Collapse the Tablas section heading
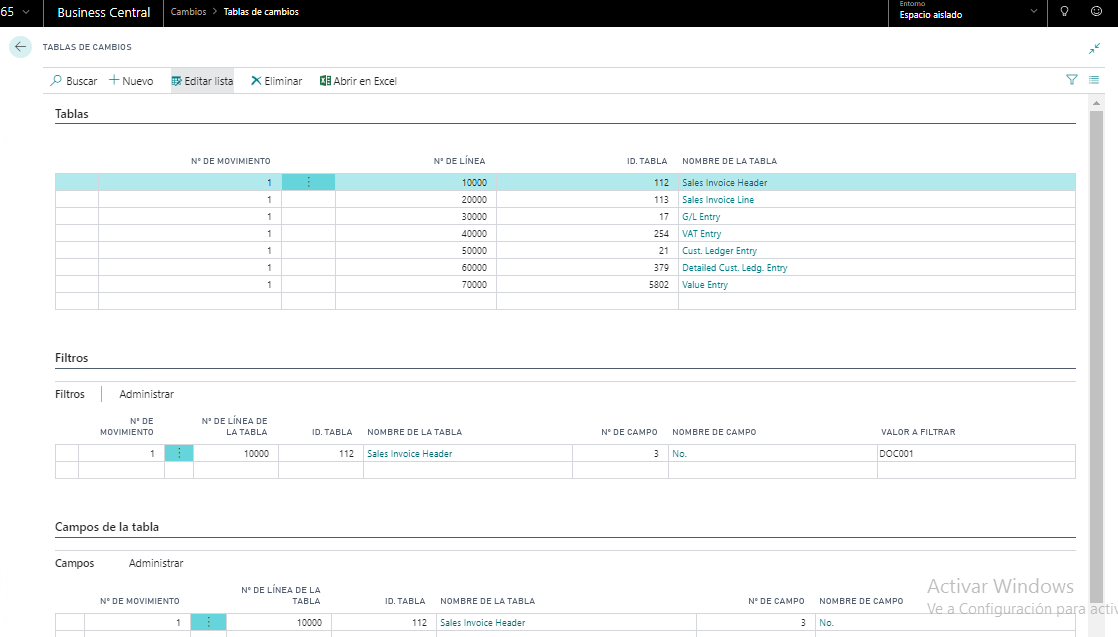This screenshot has width=1118, height=637. 72,114
